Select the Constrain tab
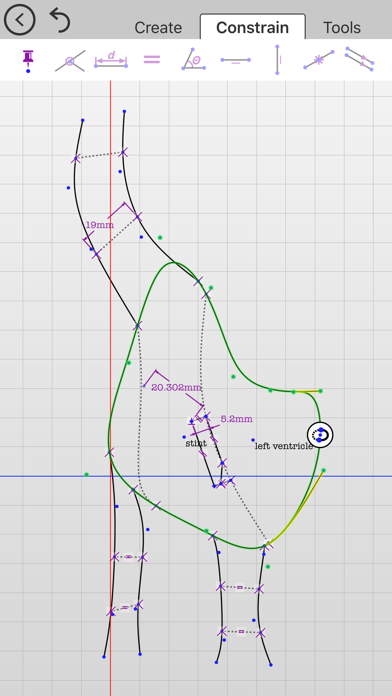This screenshot has height=696, width=392. pyautogui.click(x=253, y=27)
